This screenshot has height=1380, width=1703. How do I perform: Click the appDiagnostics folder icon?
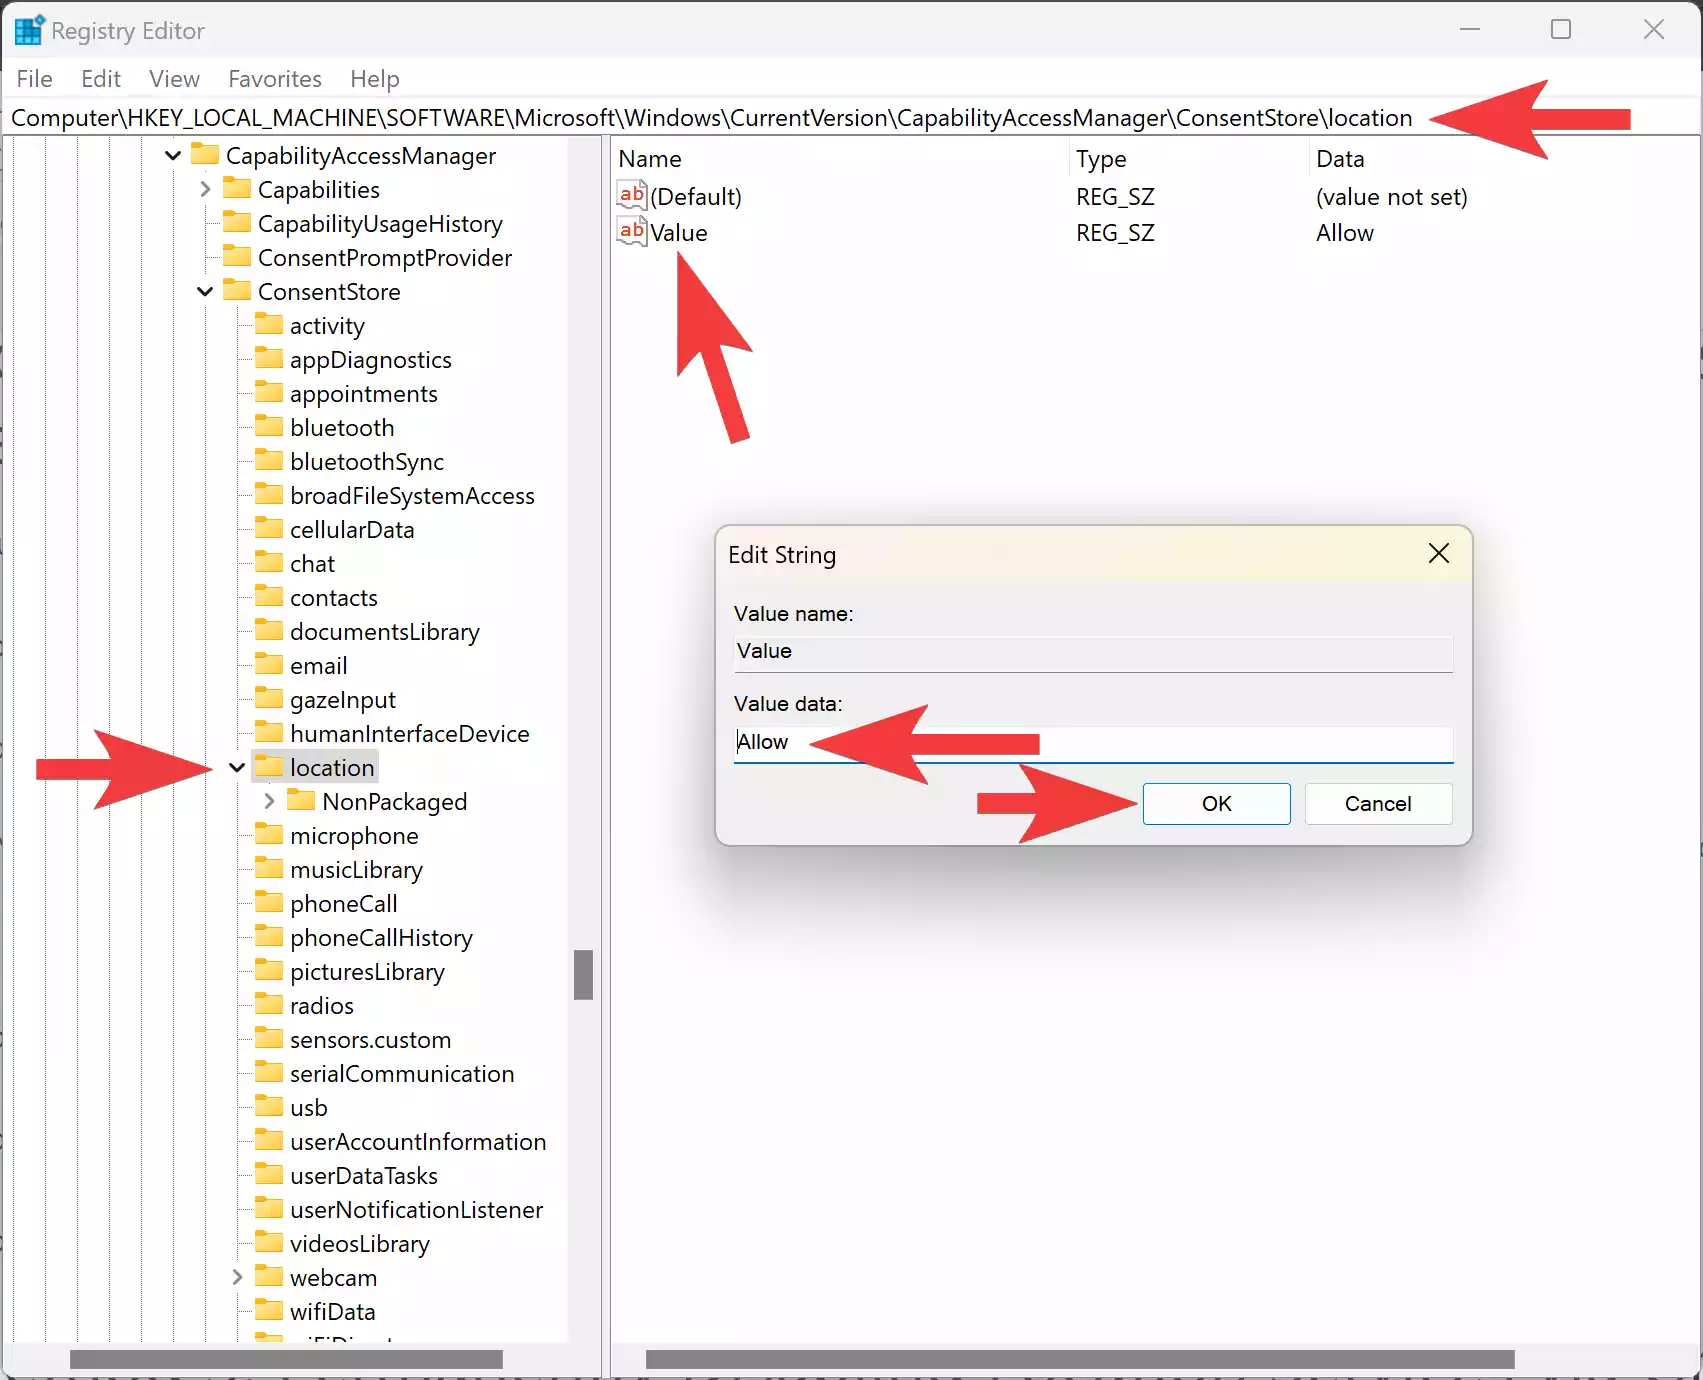[269, 358]
